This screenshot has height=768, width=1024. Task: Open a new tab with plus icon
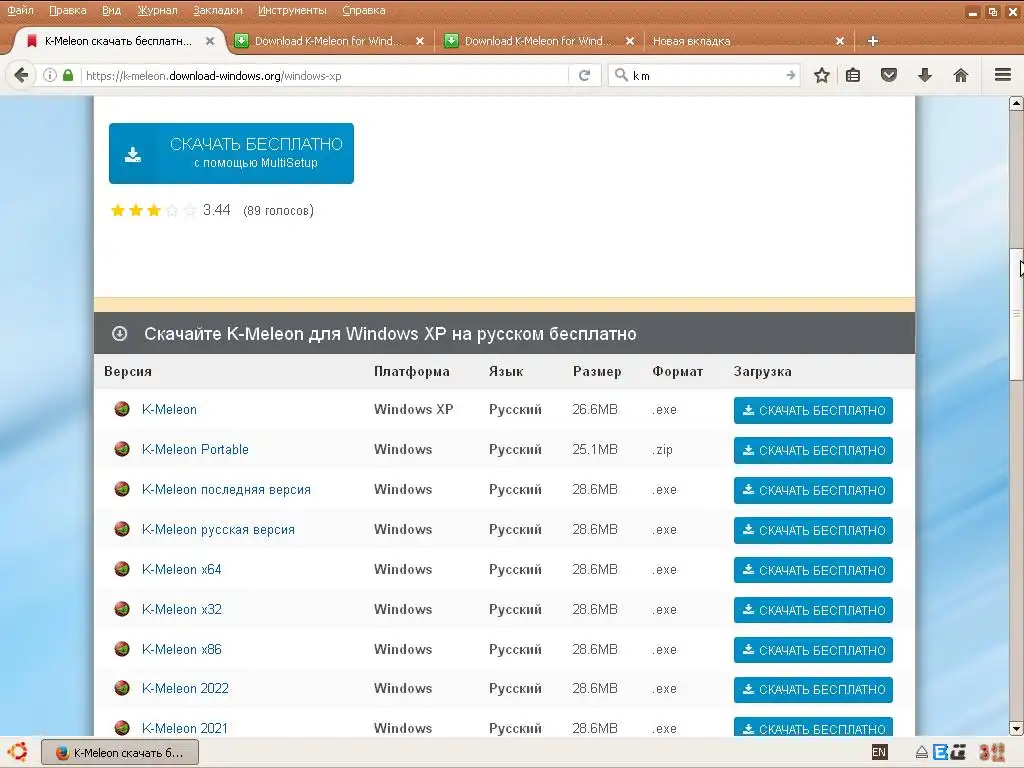[x=872, y=41]
